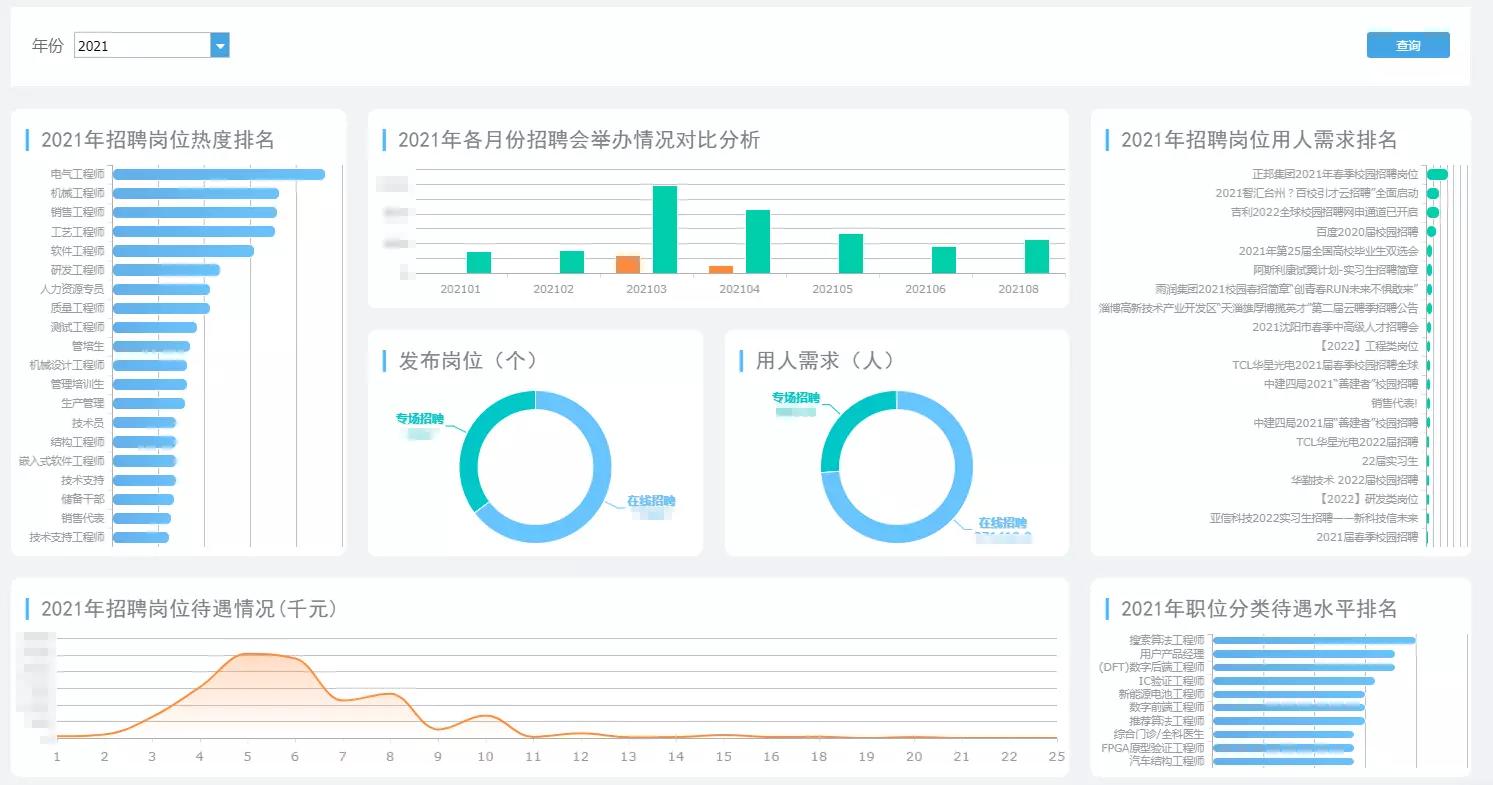Click the IC验证工程师 bar
This screenshot has width=1493, height=785.
pos(1293,681)
